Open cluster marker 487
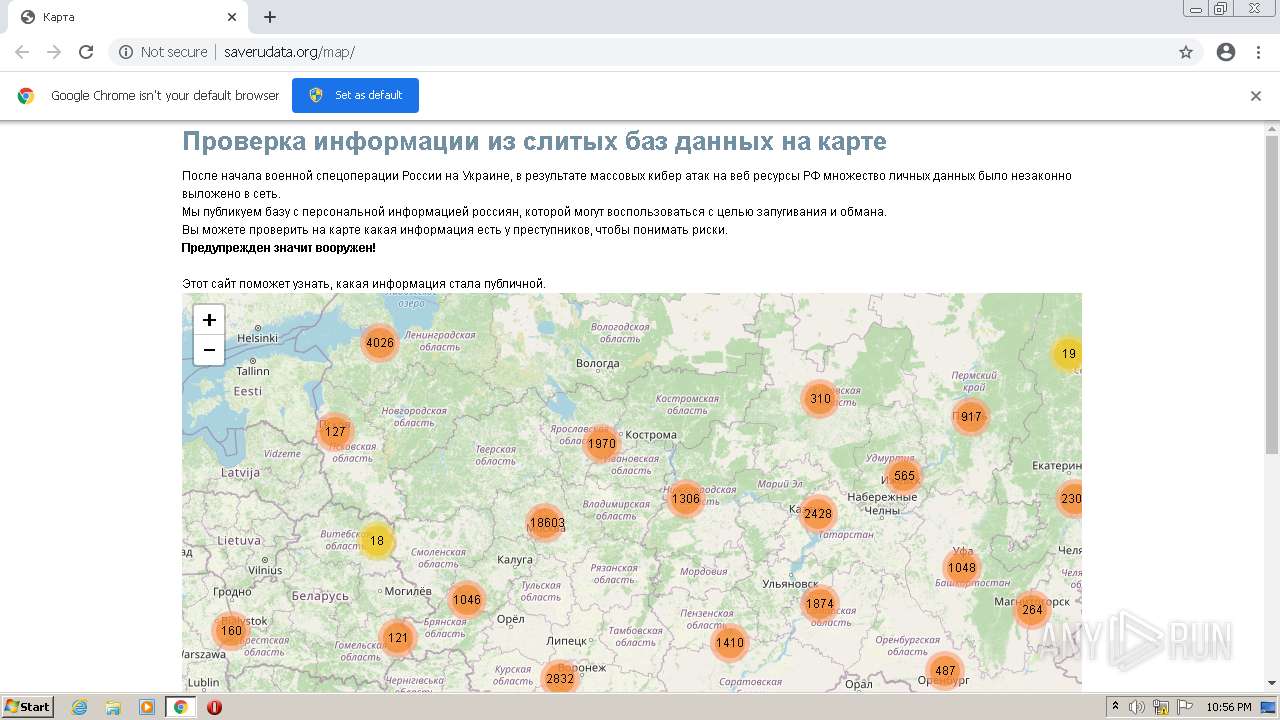This screenshot has height=720, width=1280. 945,671
